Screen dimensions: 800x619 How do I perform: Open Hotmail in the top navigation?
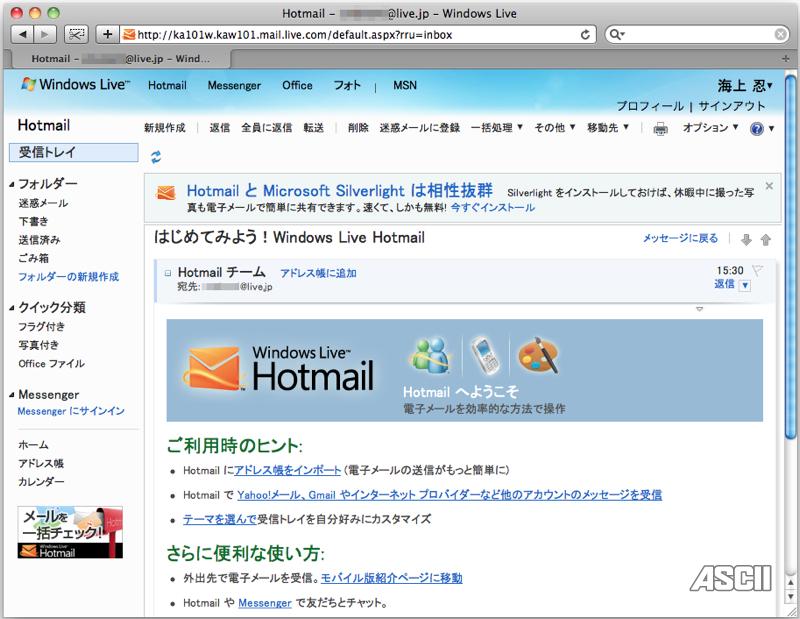click(167, 85)
